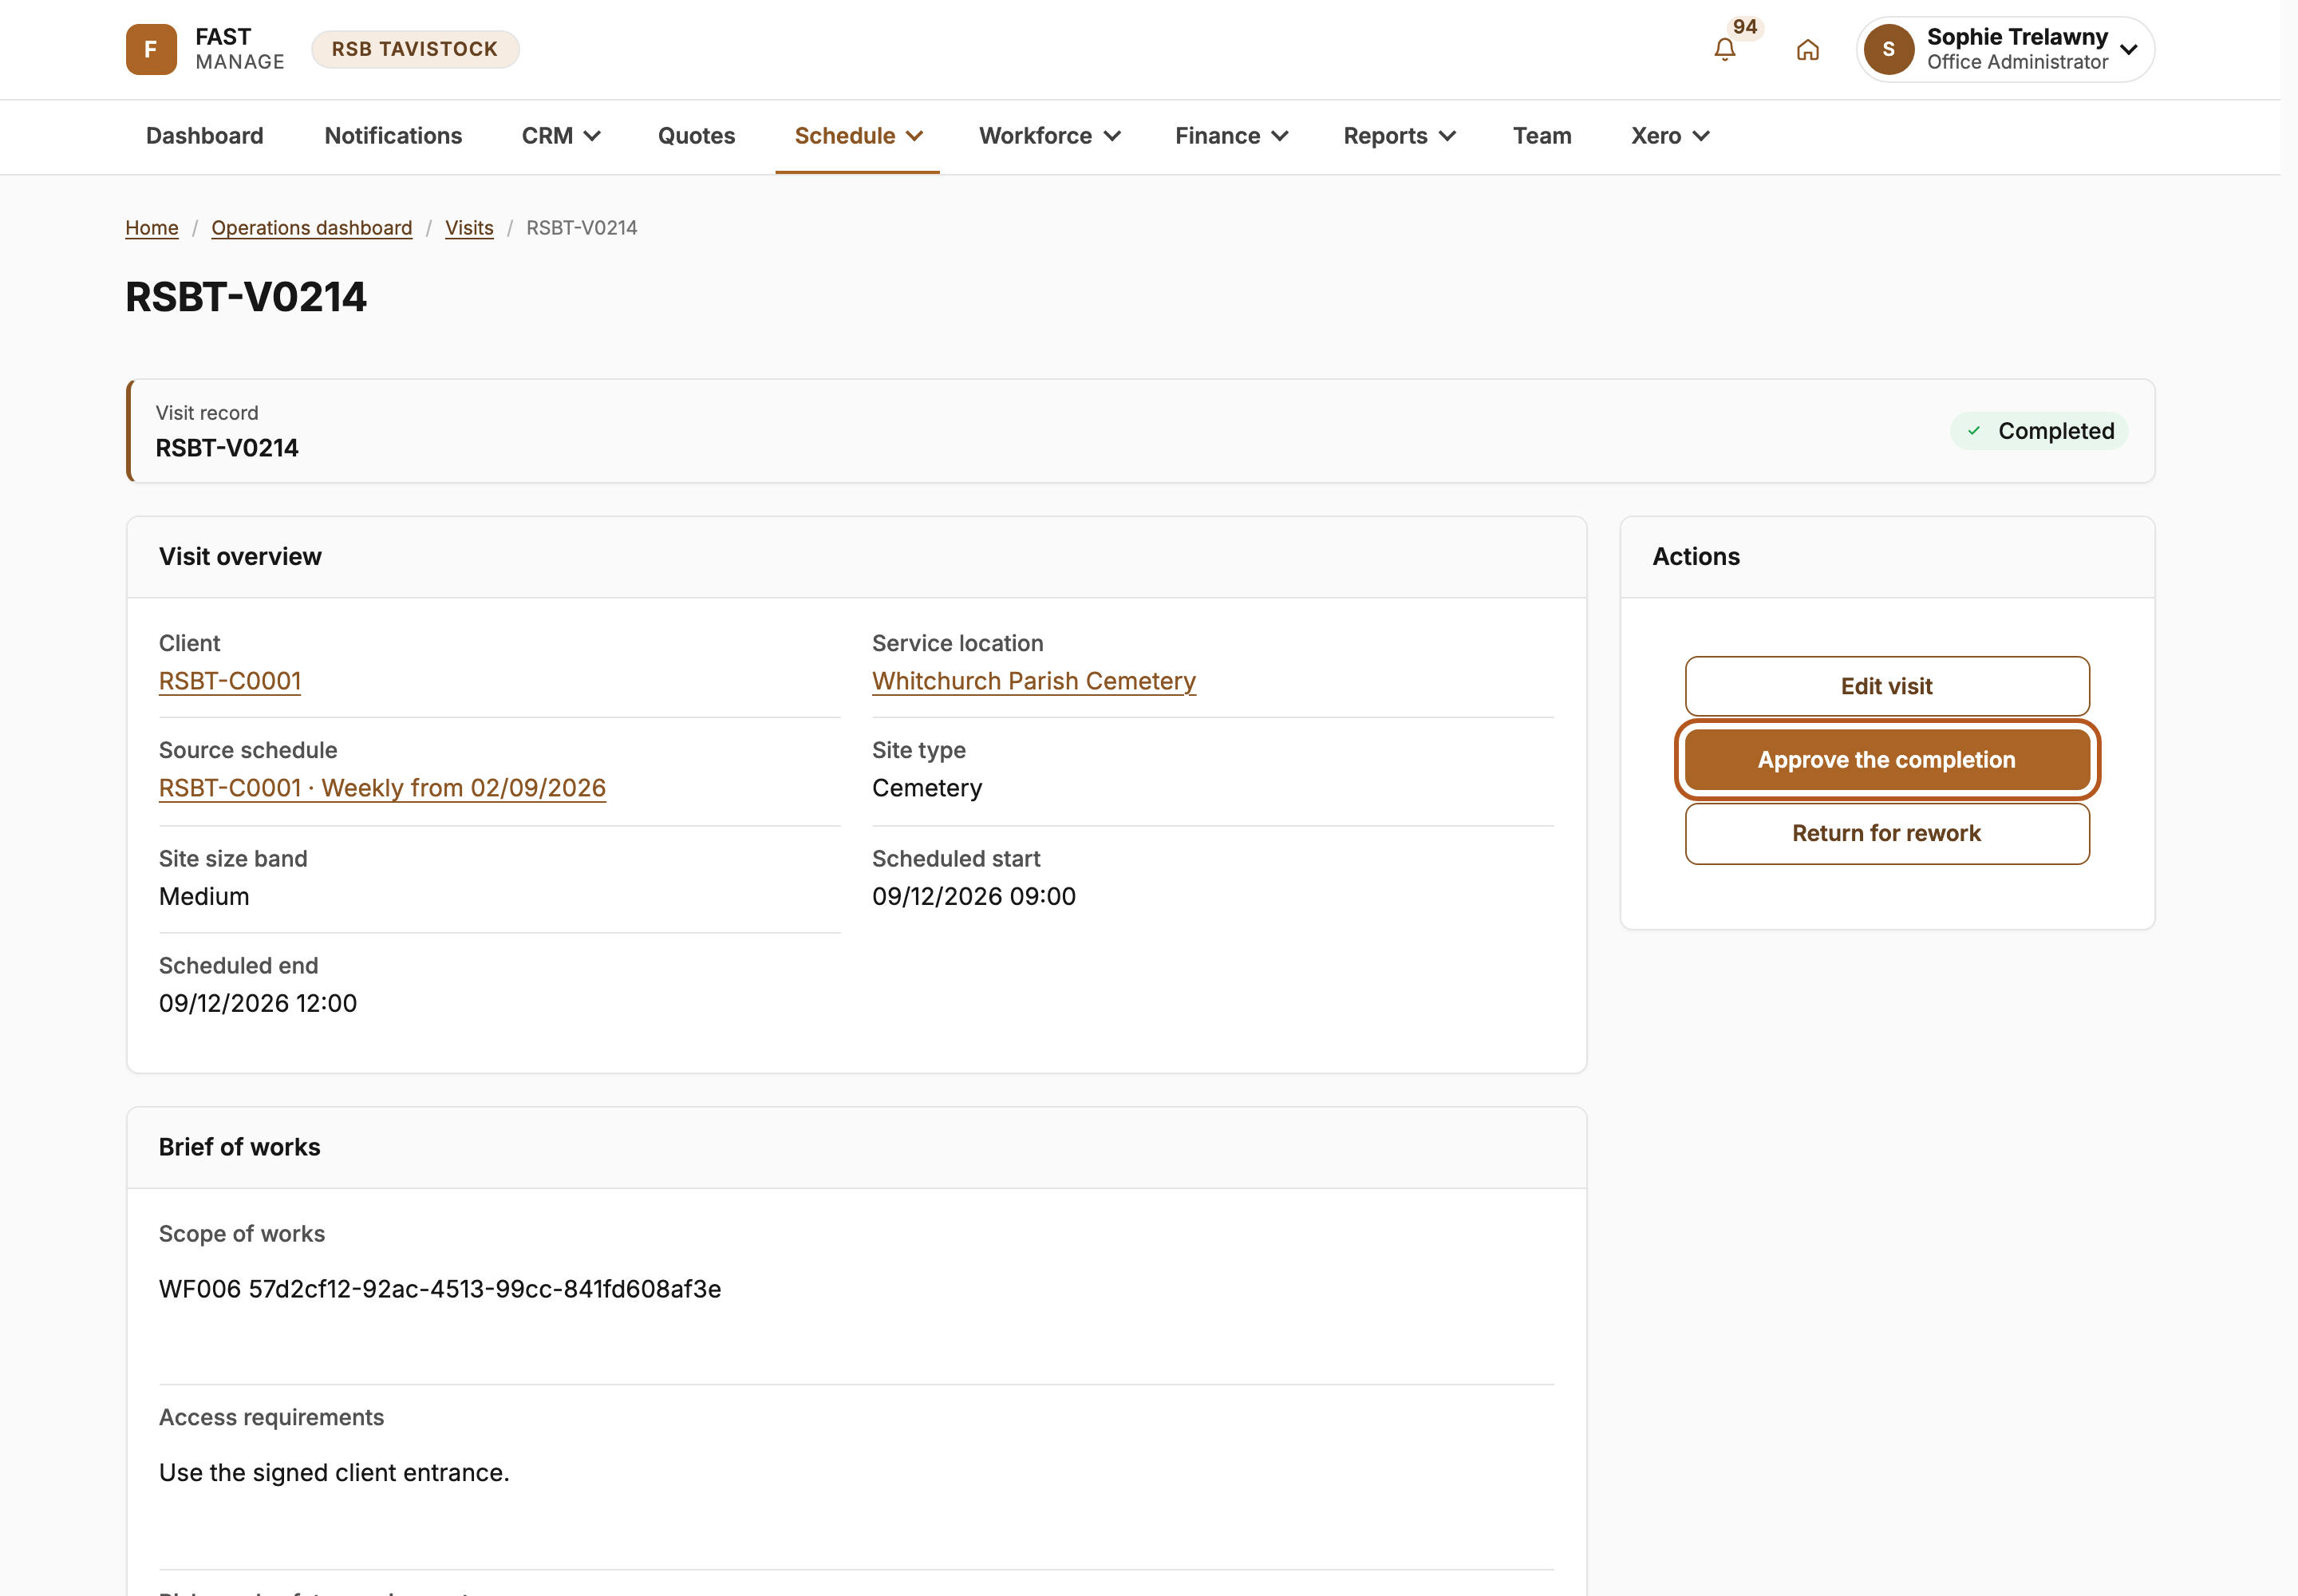This screenshot has width=2298, height=1596.
Task: Click the RSB TAVISTOCK badge
Action: click(415, 49)
